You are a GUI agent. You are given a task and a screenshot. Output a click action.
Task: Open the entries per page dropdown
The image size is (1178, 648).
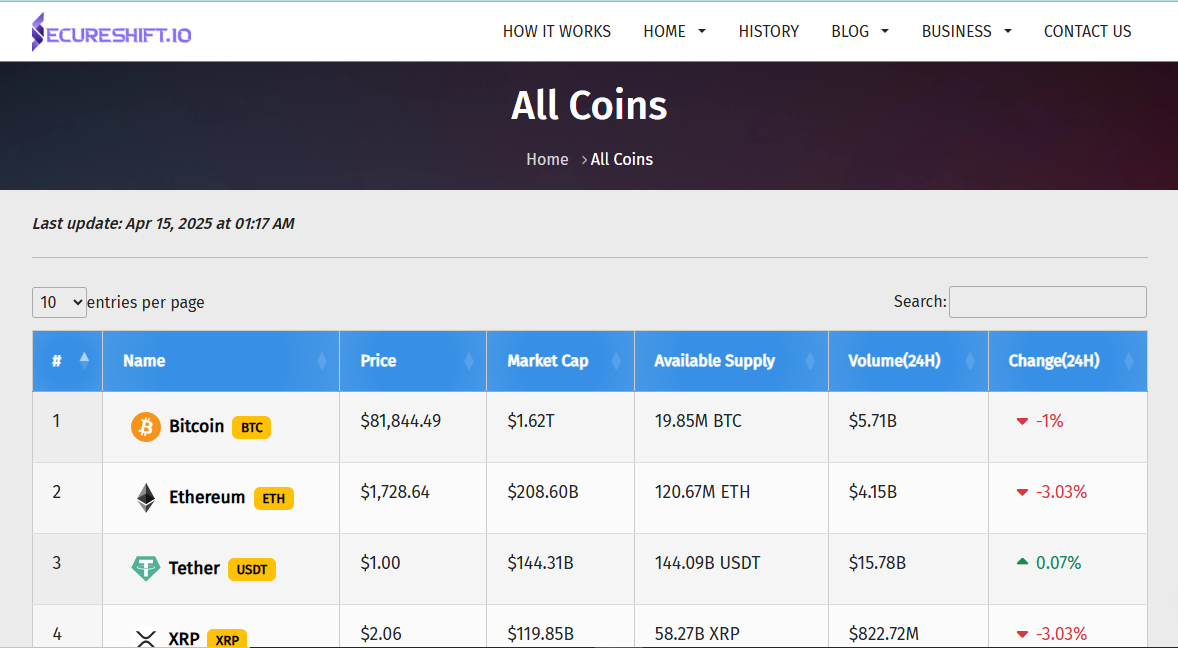tap(59, 303)
